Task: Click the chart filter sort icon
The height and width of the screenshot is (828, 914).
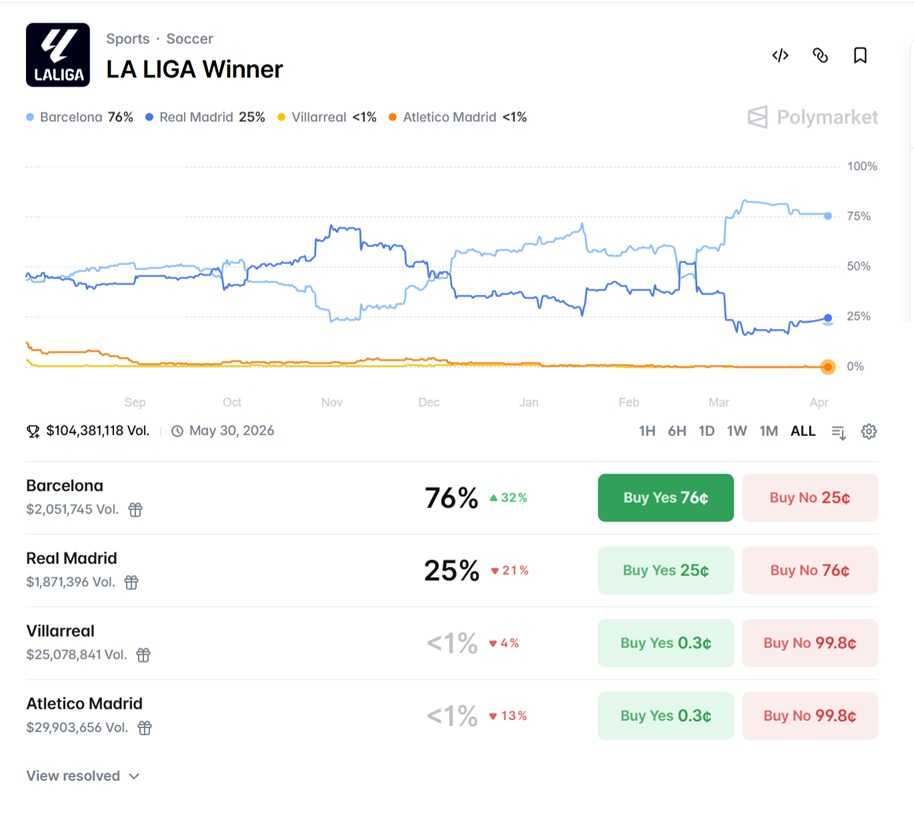Action: point(839,432)
